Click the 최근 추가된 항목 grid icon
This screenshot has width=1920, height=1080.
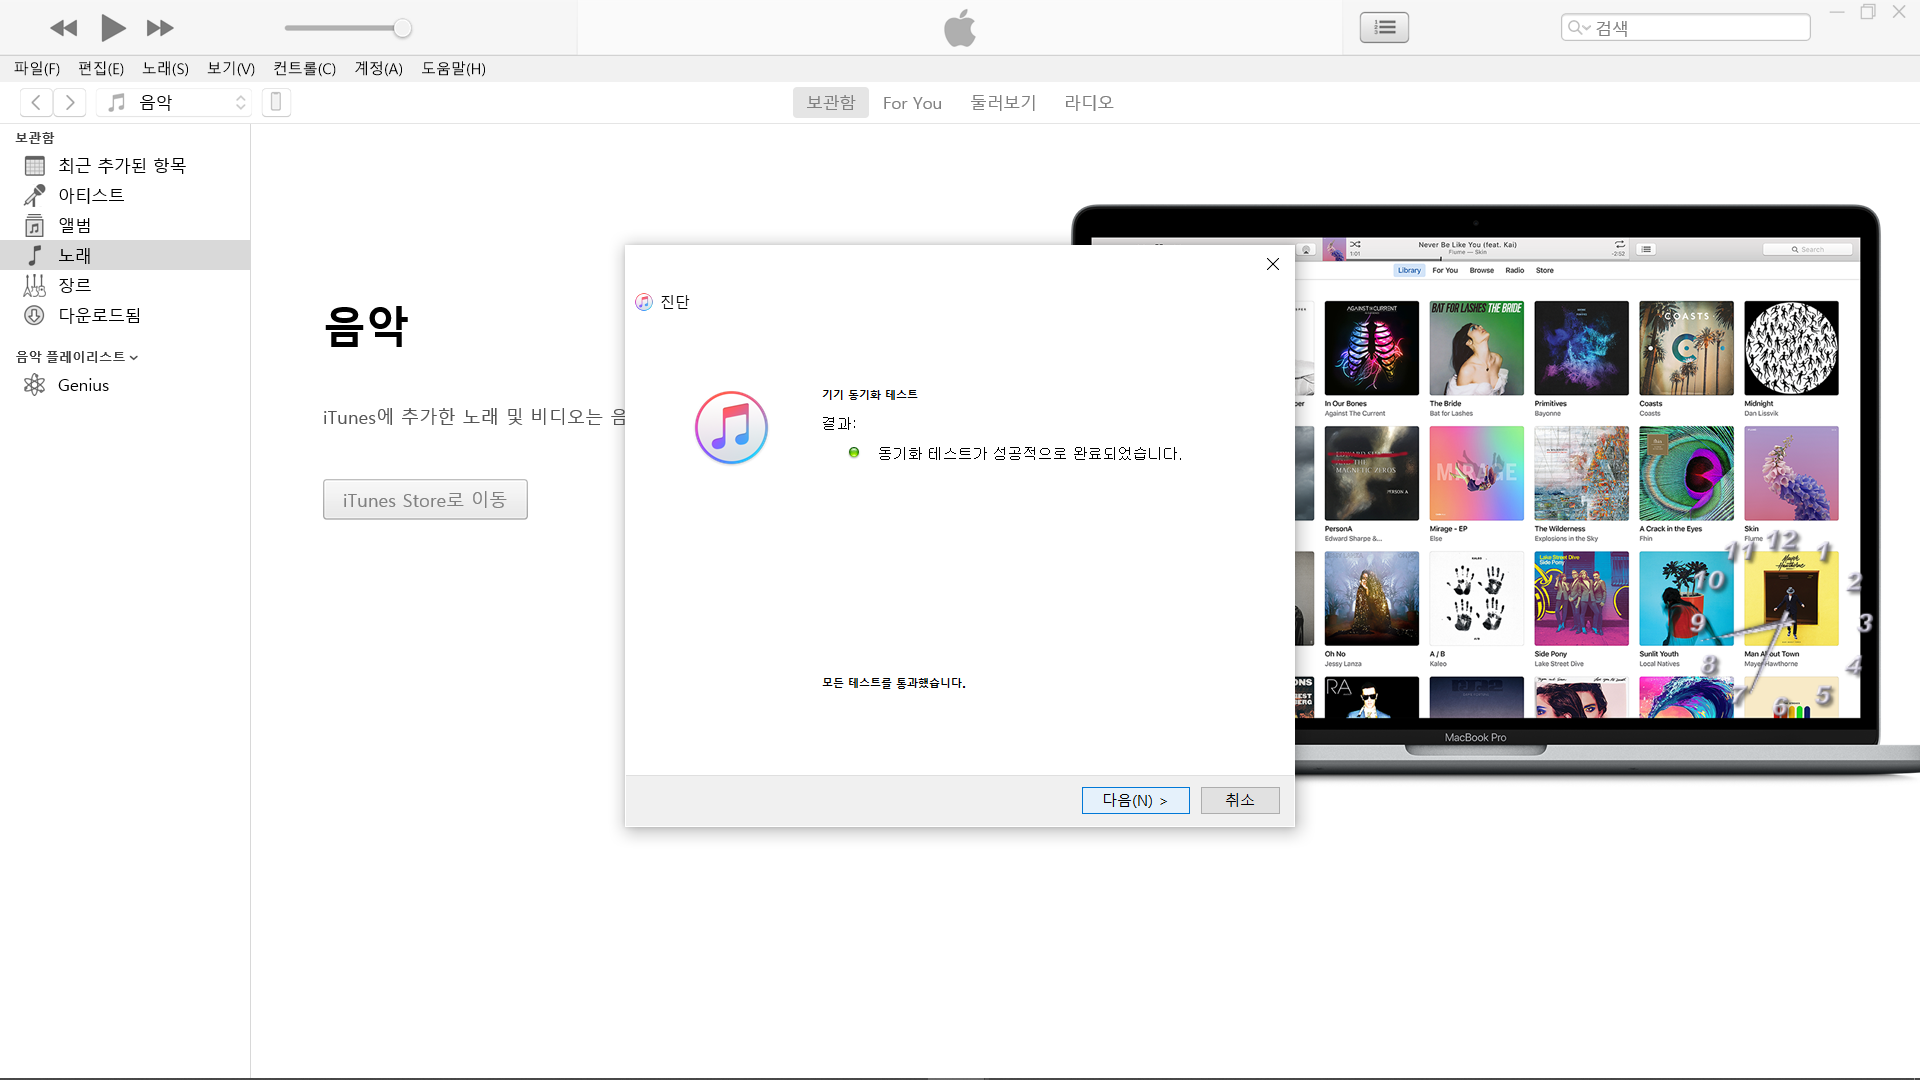click(x=35, y=165)
